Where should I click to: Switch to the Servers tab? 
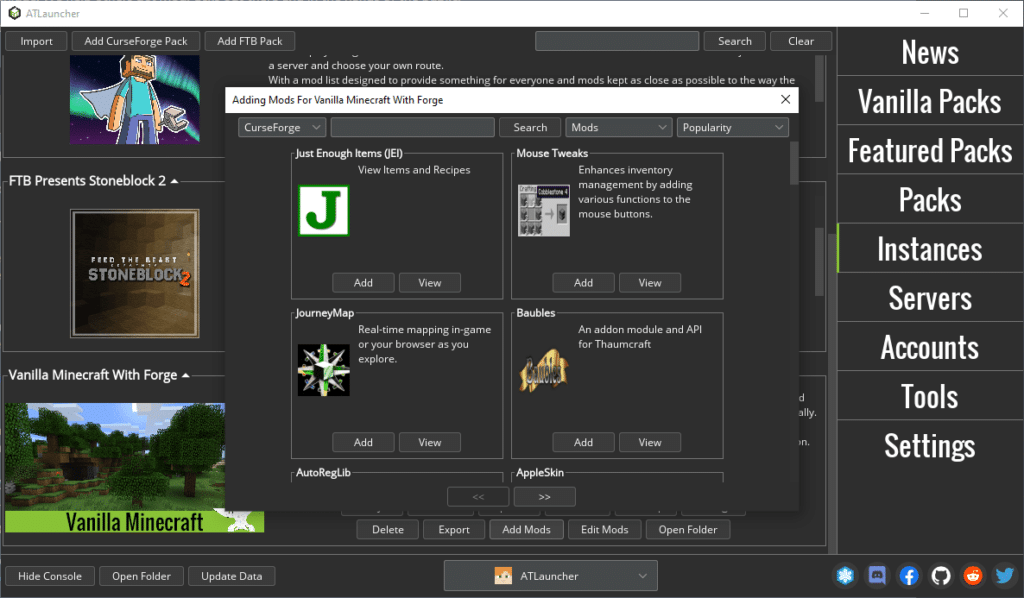929,297
